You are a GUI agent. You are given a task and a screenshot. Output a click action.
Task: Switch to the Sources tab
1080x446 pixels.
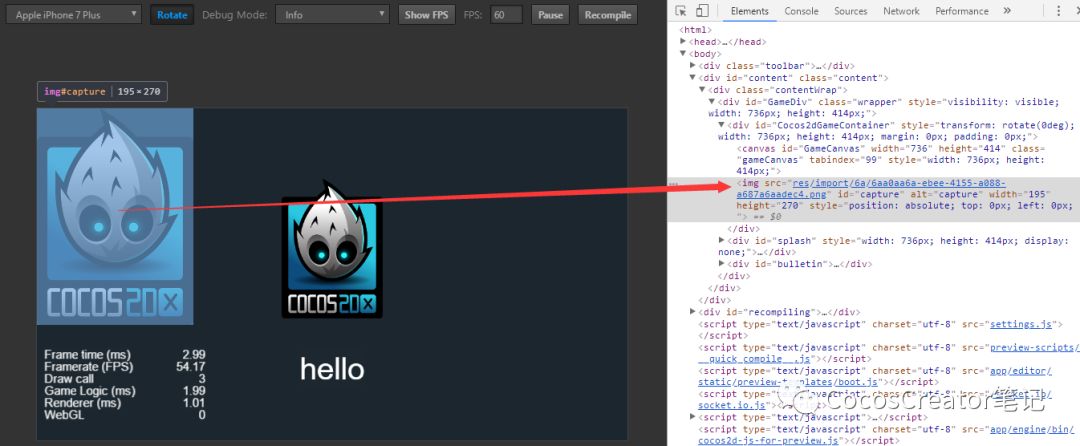click(851, 11)
